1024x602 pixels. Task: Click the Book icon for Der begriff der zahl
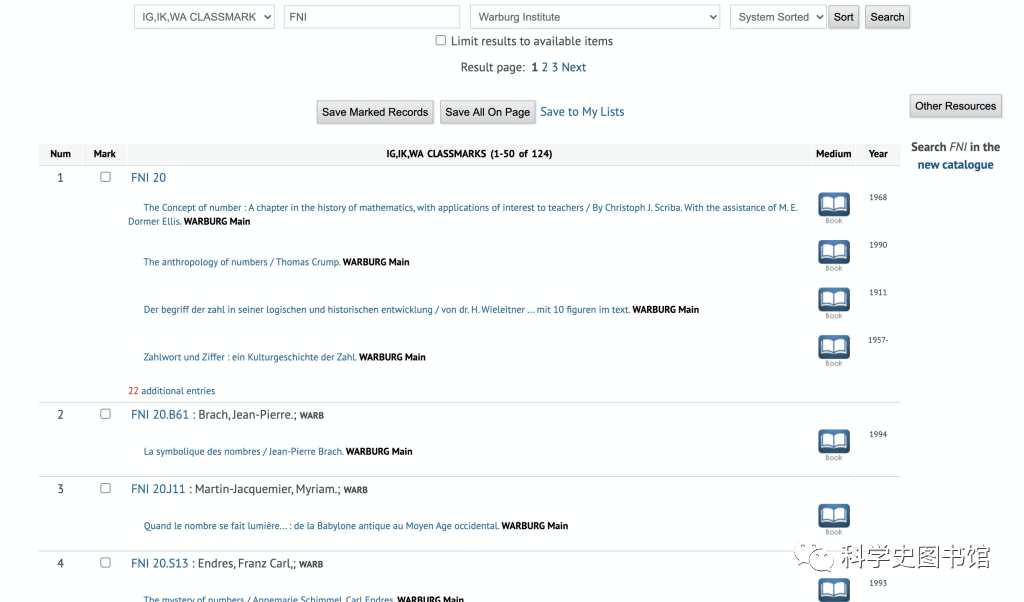(834, 300)
